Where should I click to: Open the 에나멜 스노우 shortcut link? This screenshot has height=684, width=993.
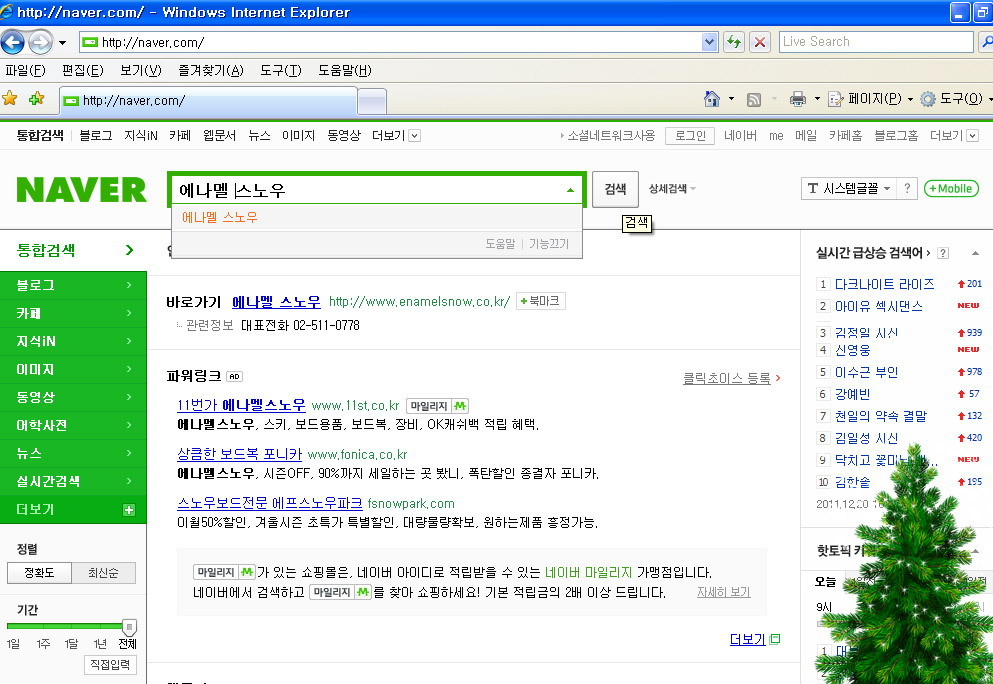coord(276,302)
